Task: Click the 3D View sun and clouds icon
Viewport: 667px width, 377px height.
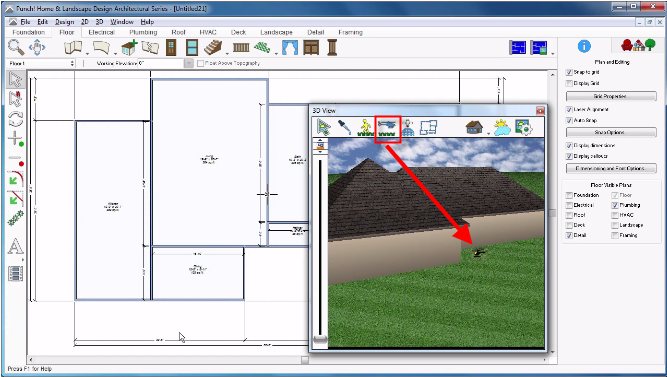Action: point(502,127)
